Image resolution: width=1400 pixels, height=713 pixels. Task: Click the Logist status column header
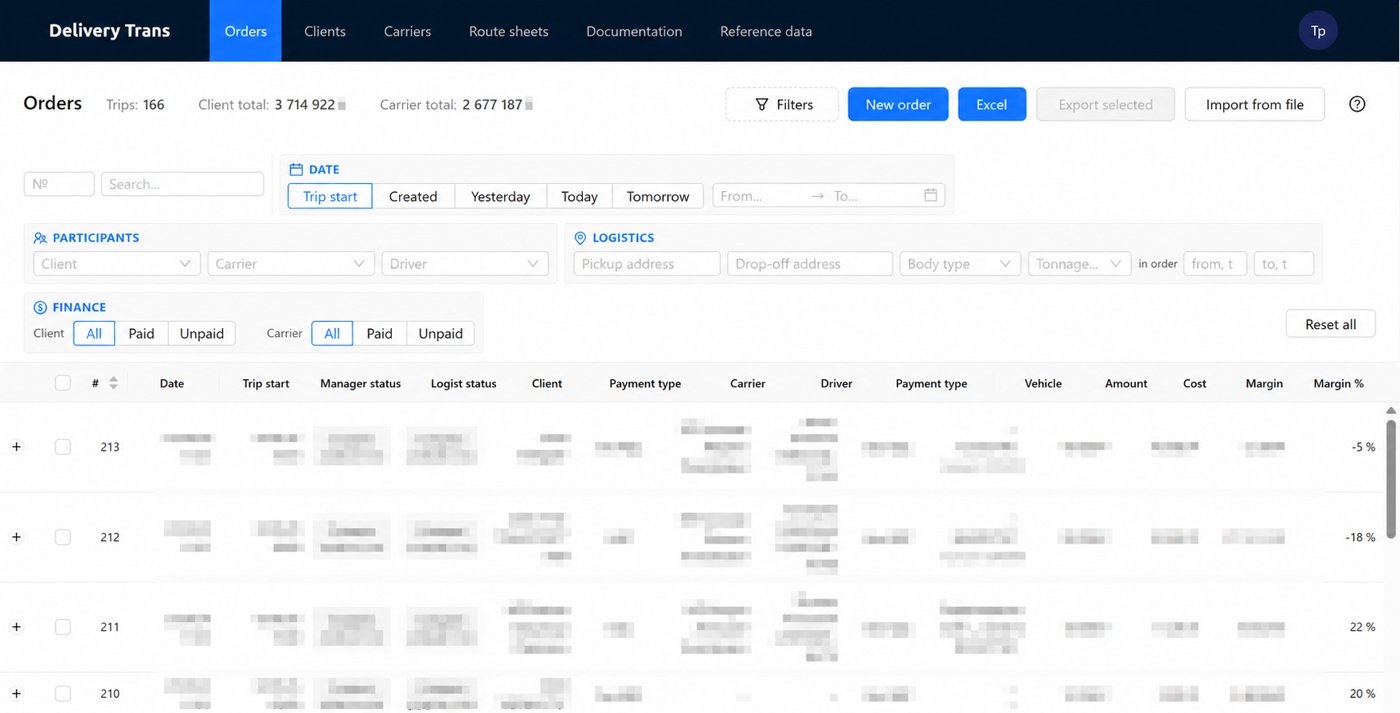pyautogui.click(x=463, y=383)
